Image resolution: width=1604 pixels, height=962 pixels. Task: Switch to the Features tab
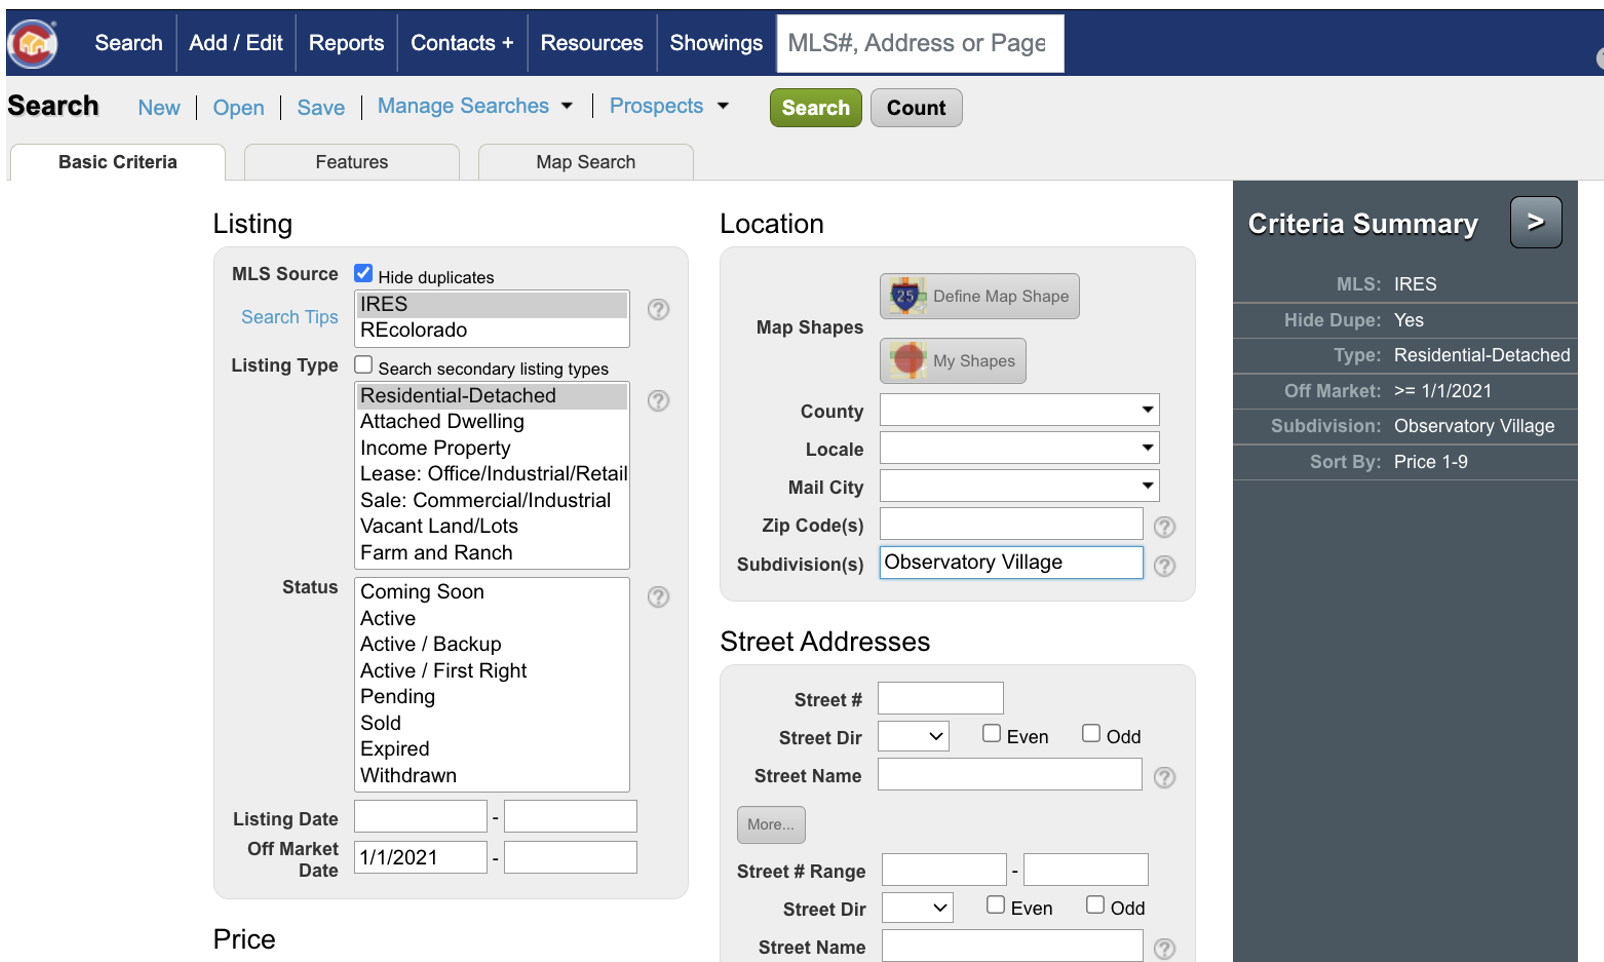click(351, 161)
